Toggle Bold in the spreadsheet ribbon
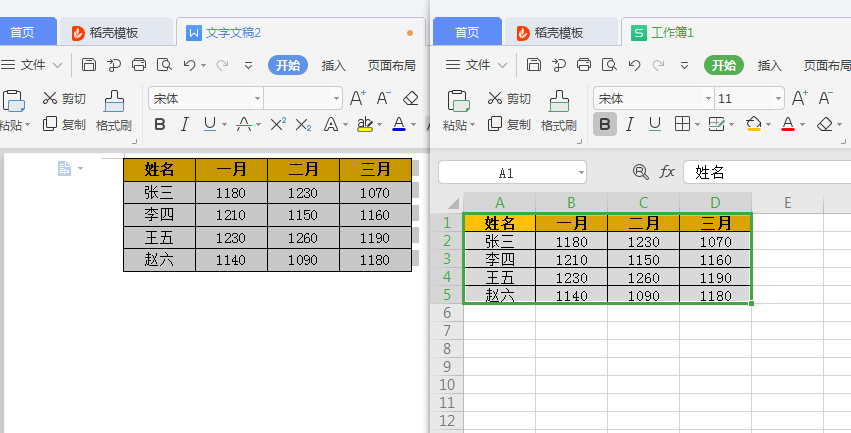The width and height of the screenshot is (851, 433). [604, 125]
